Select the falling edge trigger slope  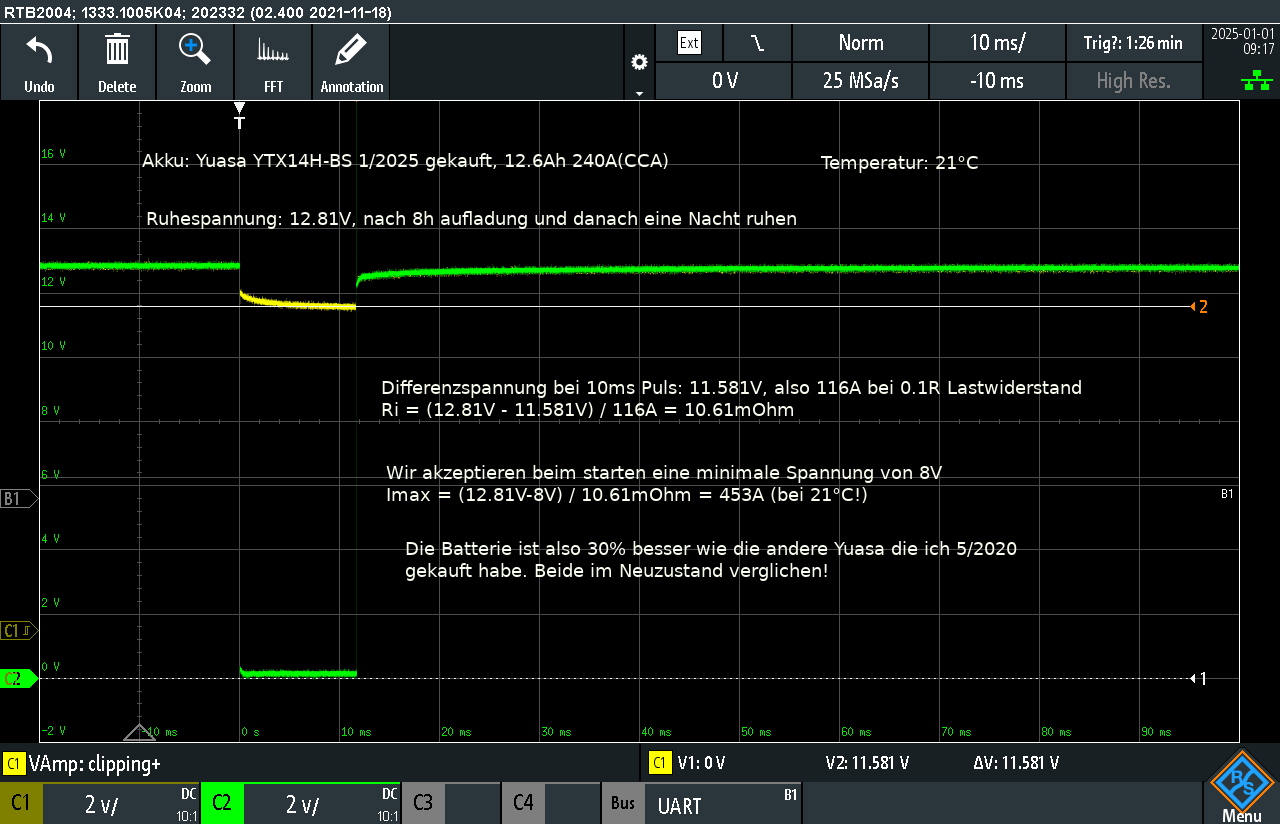point(757,43)
